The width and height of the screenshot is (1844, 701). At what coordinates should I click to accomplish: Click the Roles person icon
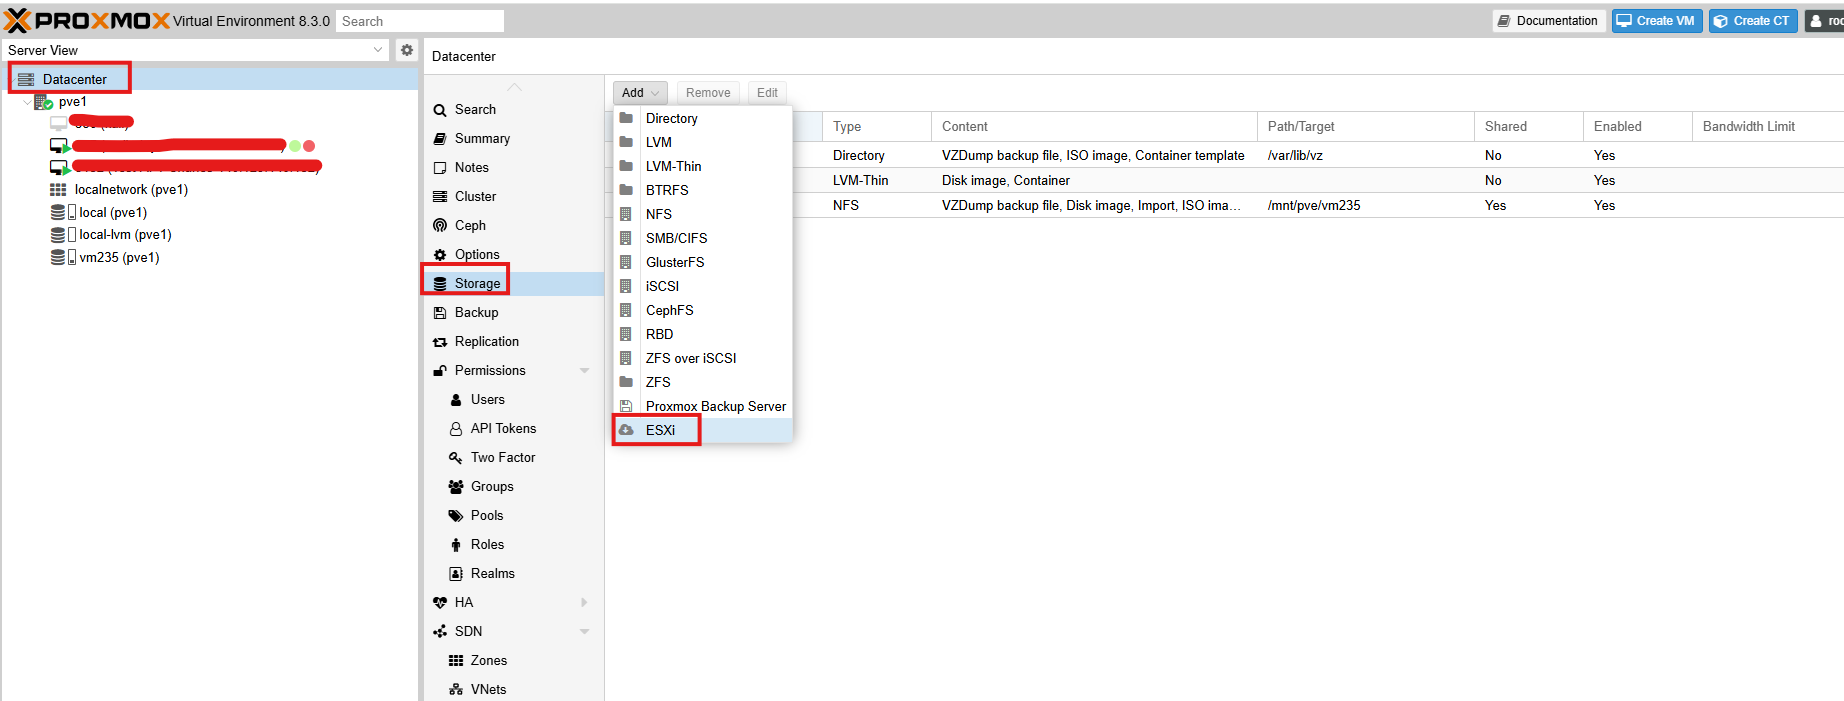coord(456,545)
